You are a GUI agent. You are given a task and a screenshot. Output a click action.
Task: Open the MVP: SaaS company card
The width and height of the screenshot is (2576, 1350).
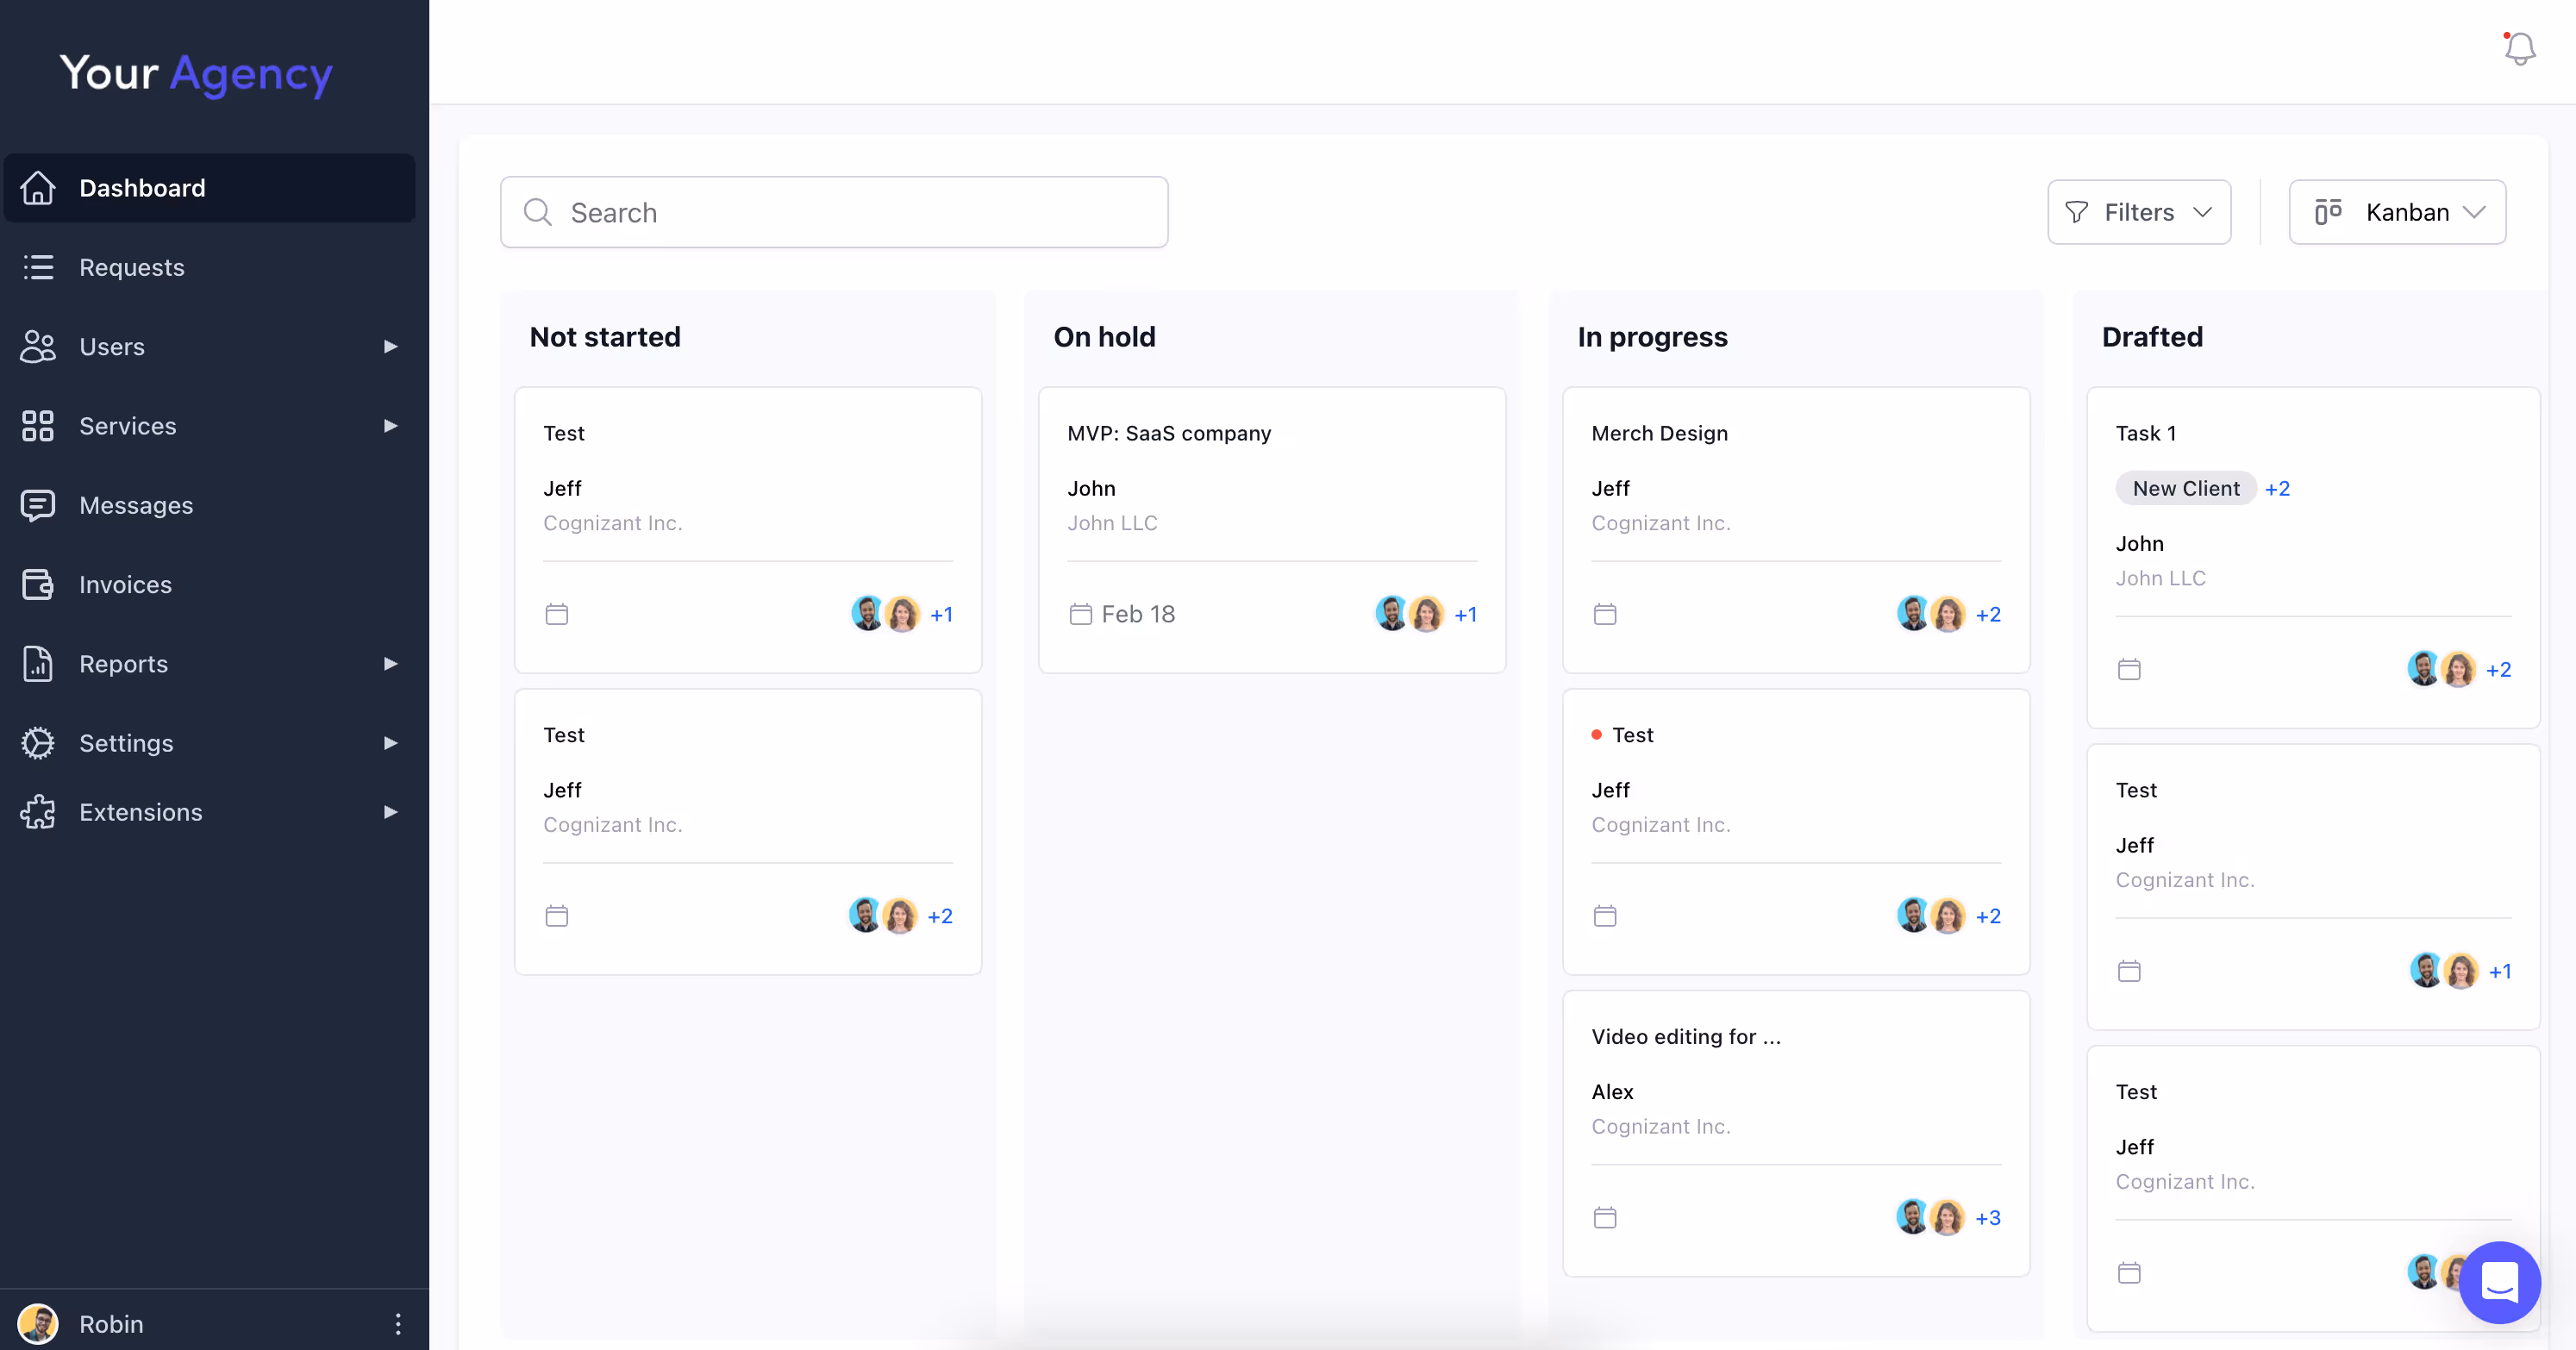1272,530
